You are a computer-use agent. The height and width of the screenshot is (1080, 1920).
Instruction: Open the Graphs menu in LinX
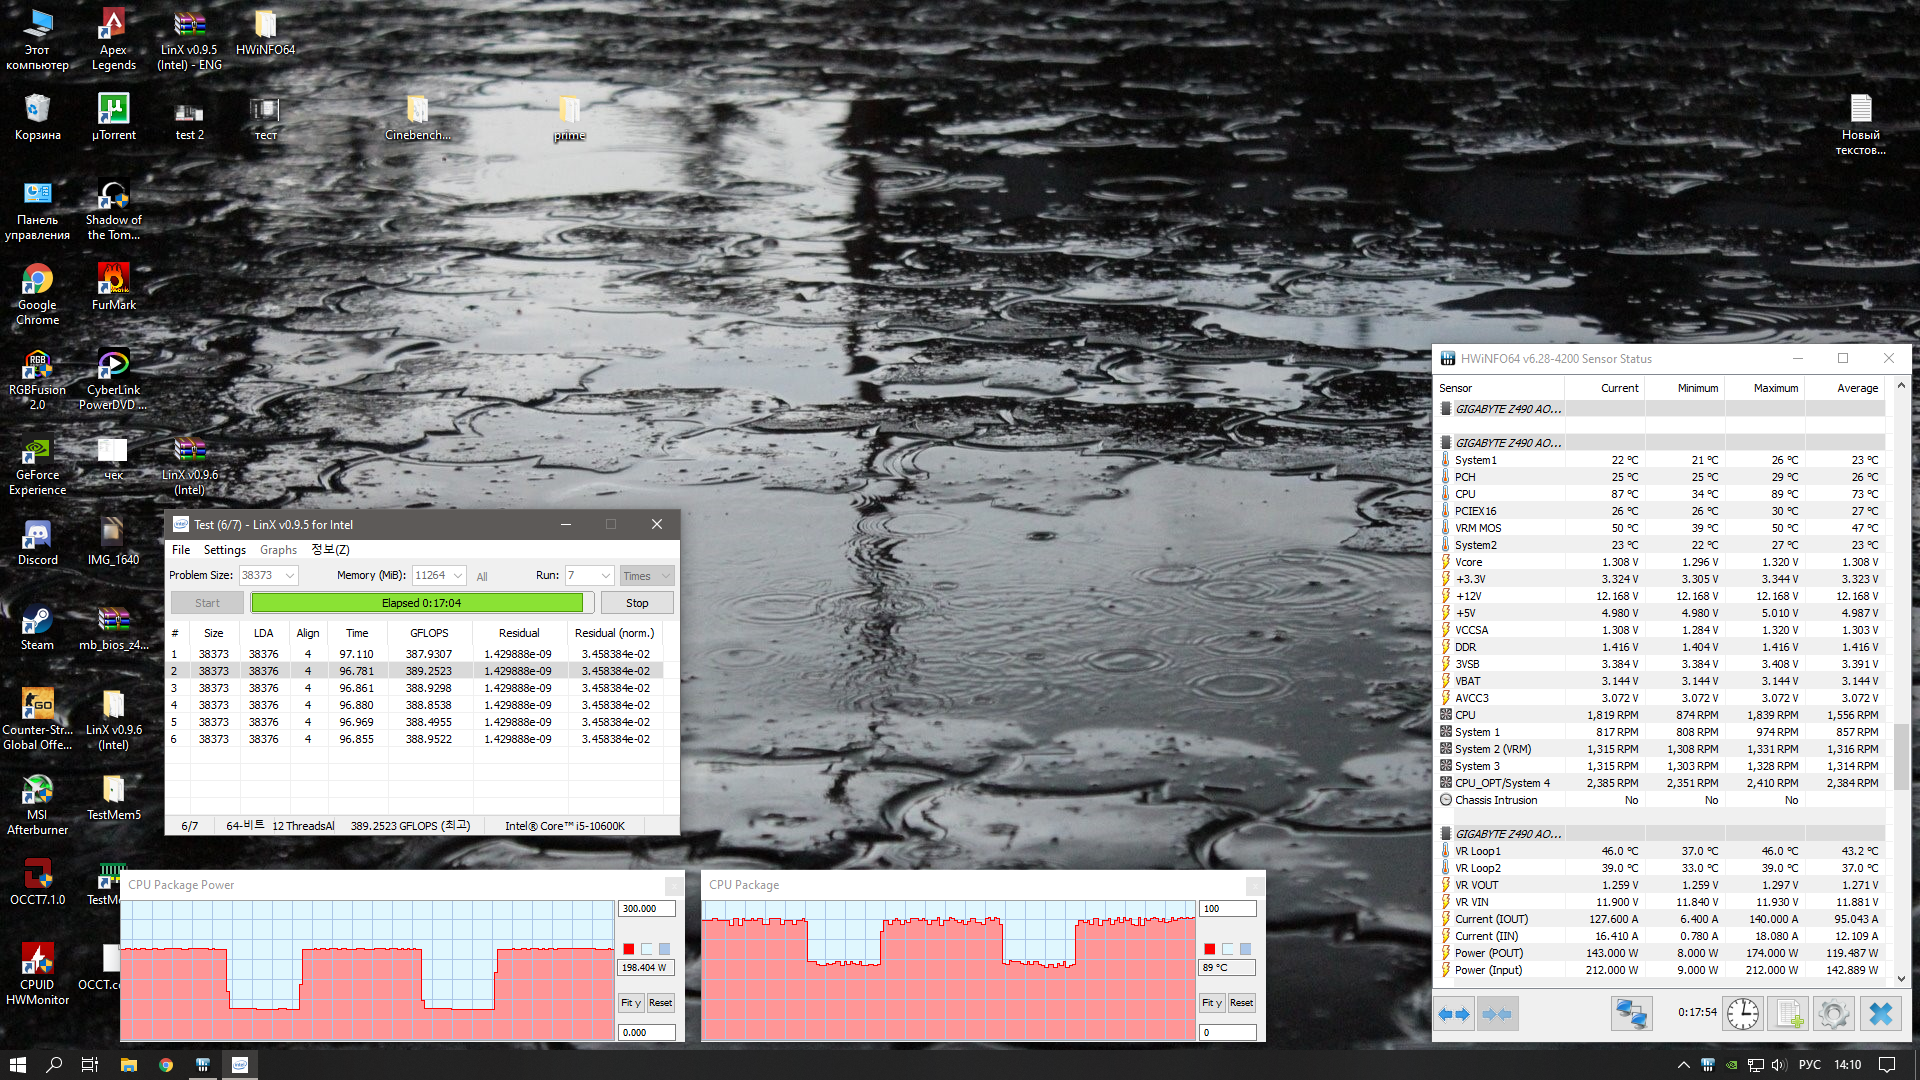[x=278, y=550]
